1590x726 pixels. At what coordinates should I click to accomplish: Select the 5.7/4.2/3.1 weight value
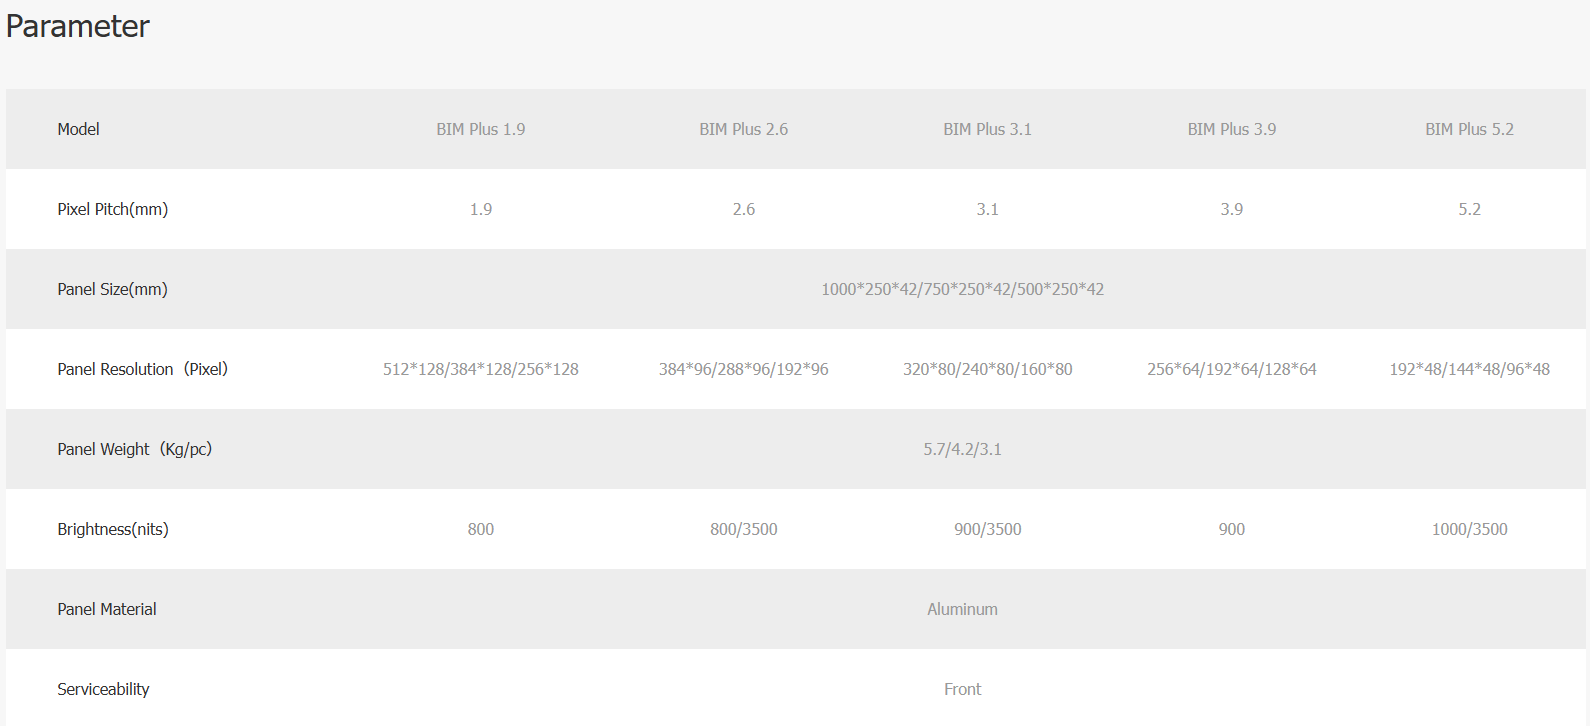click(x=962, y=449)
